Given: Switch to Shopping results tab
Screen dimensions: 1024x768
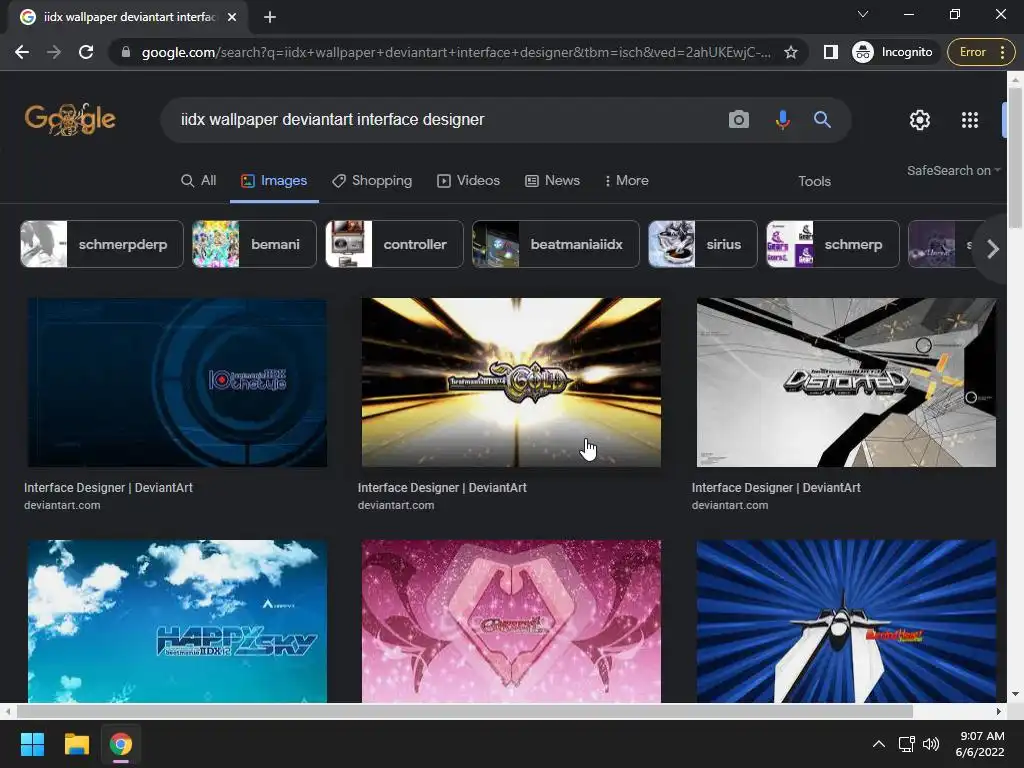Looking at the screenshot, I should point(372,181).
